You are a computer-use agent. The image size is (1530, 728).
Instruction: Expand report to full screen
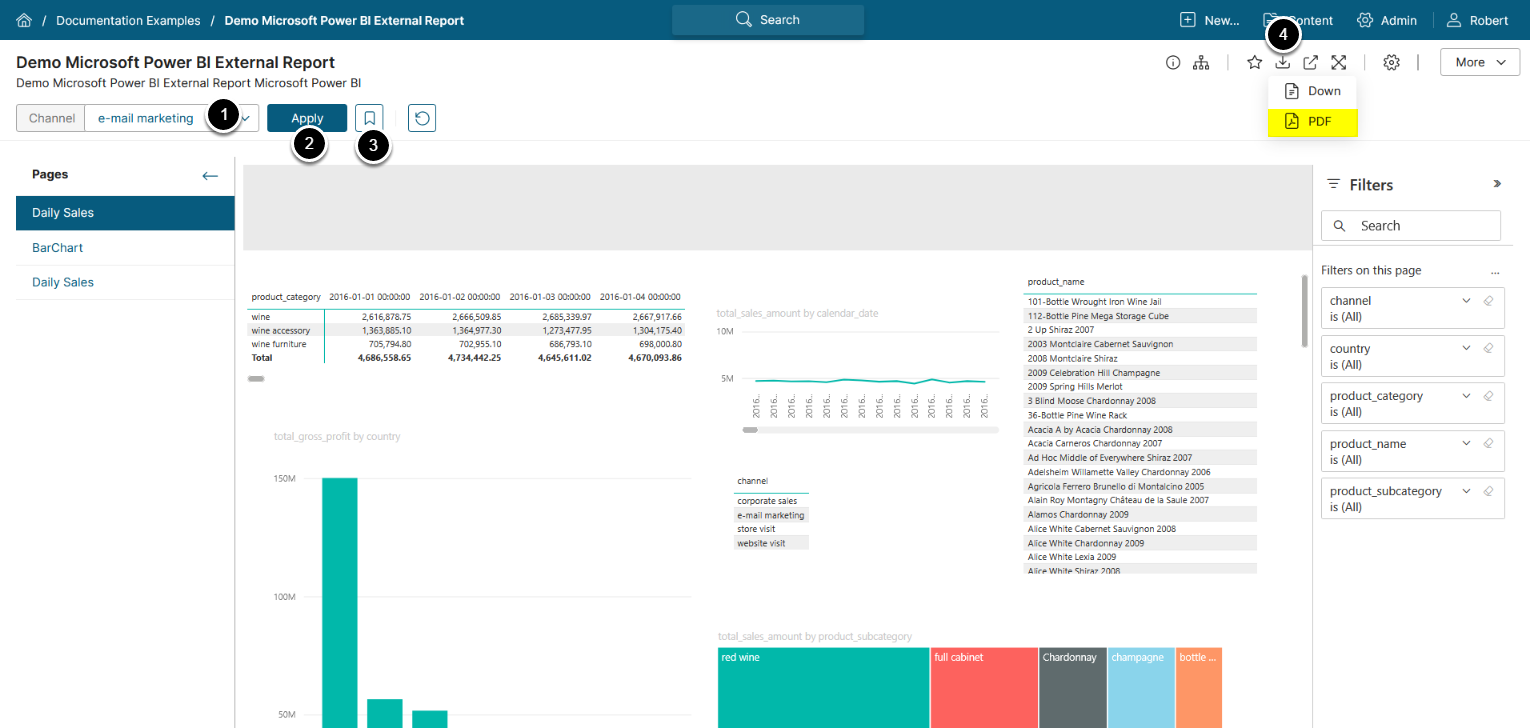(1338, 62)
